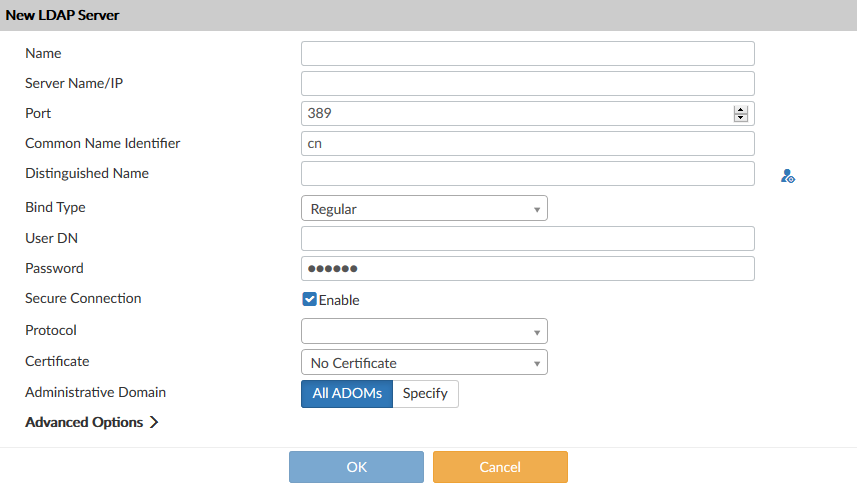Click into the Server Name/IP field
The width and height of the screenshot is (857, 483).
coord(527,83)
